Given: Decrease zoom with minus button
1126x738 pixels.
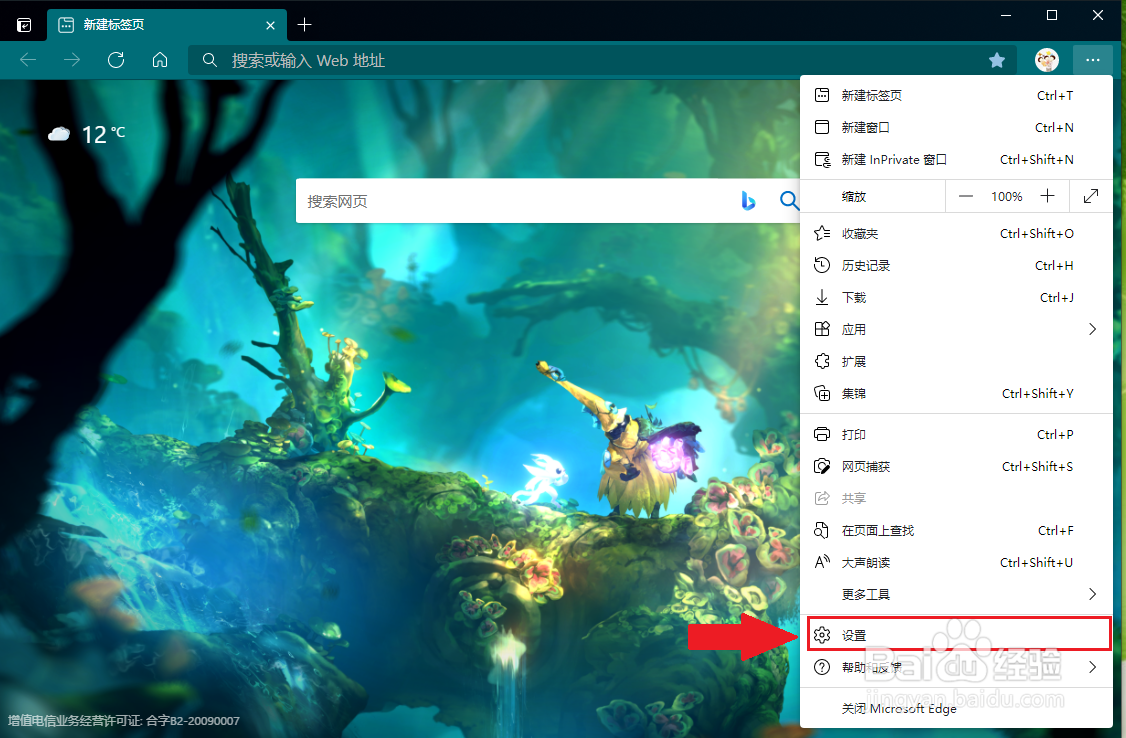Looking at the screenshot, I should [x=966, y=197].
